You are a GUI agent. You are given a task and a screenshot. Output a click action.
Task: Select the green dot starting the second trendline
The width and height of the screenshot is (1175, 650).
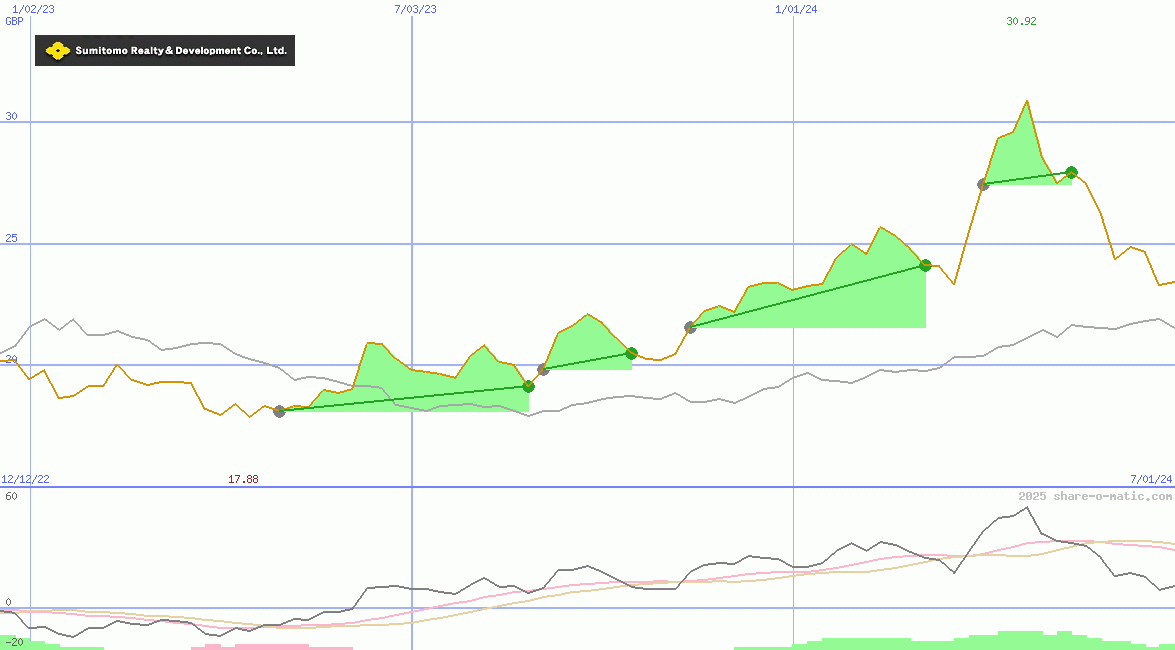543,370
